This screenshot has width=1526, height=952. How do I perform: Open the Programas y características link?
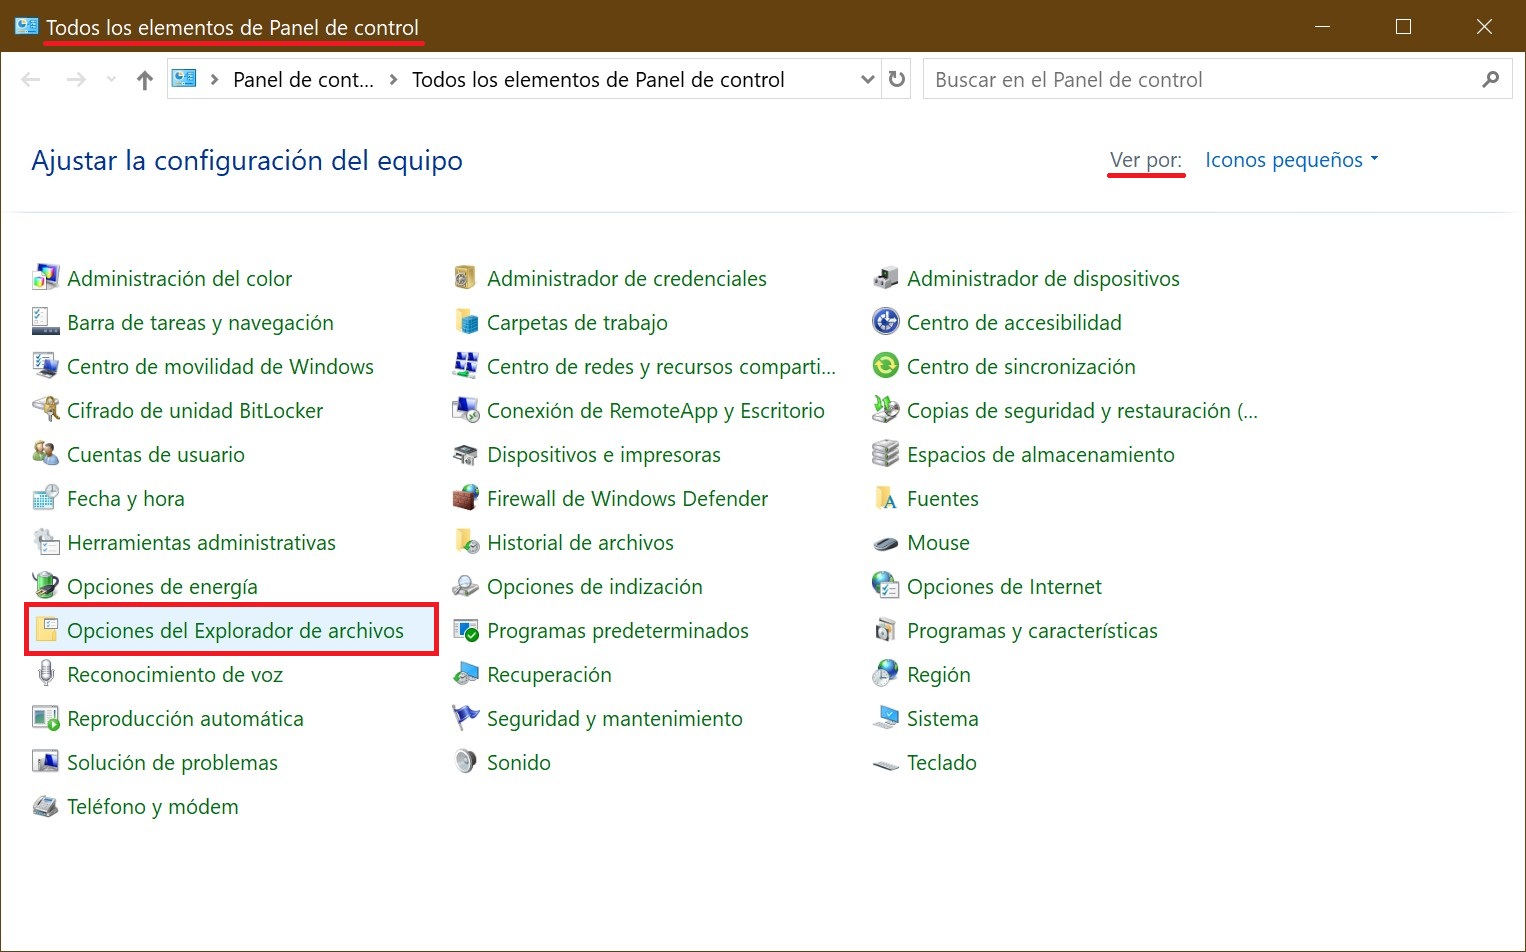pyautogui.click(x=1031, y=630)
